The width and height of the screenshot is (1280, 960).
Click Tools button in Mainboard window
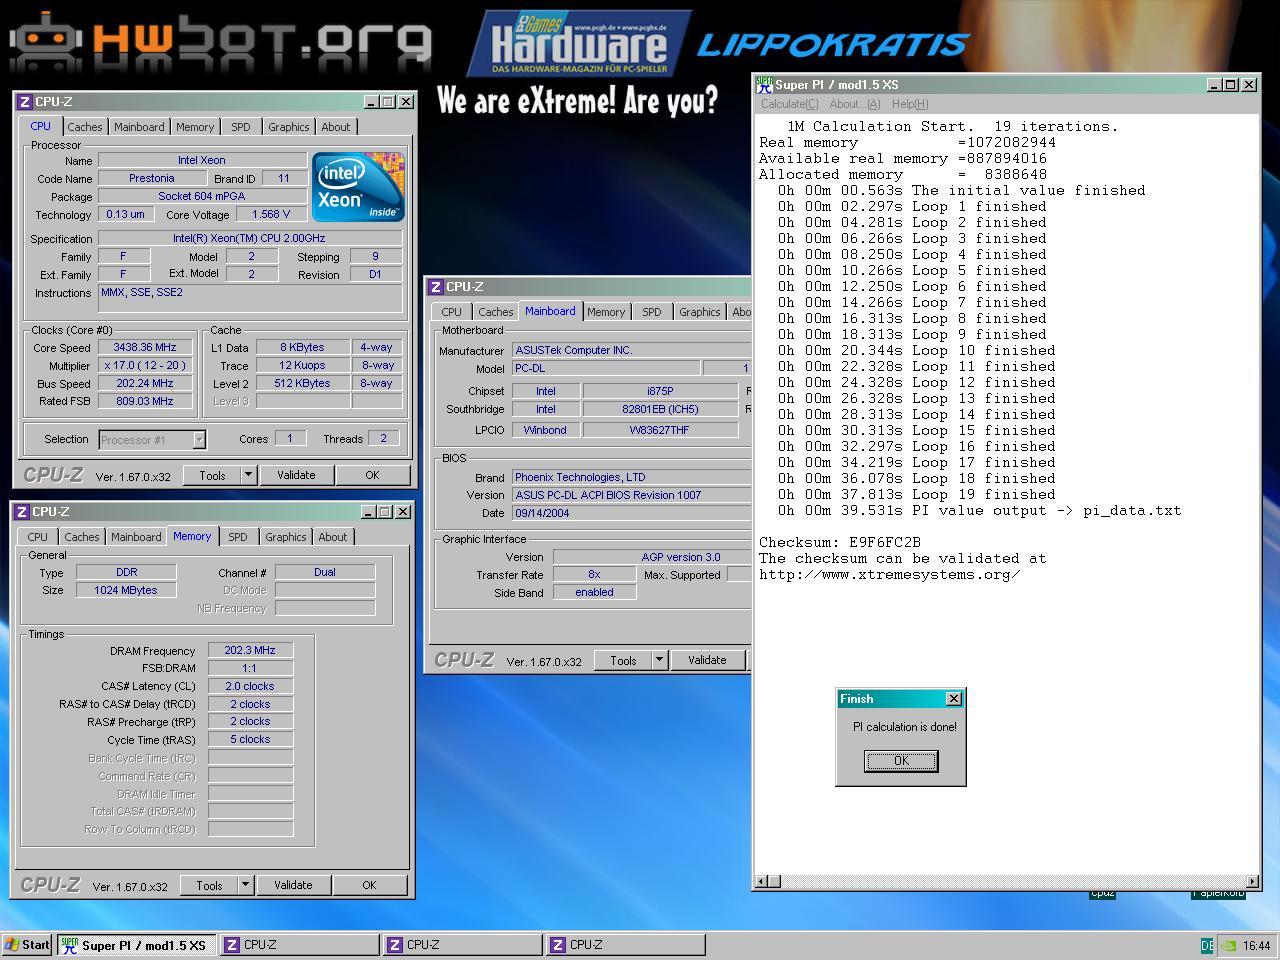pyautogui.click(x=623, y=661)
